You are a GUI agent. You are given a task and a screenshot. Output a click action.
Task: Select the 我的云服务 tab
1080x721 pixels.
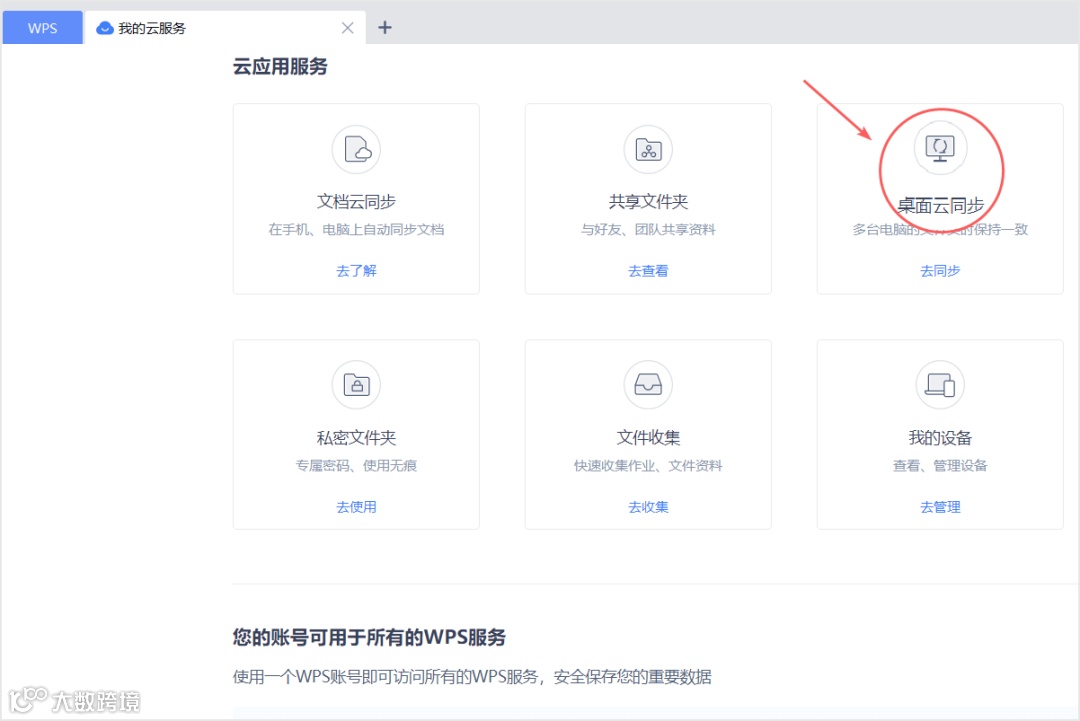[x=225, y=28]
